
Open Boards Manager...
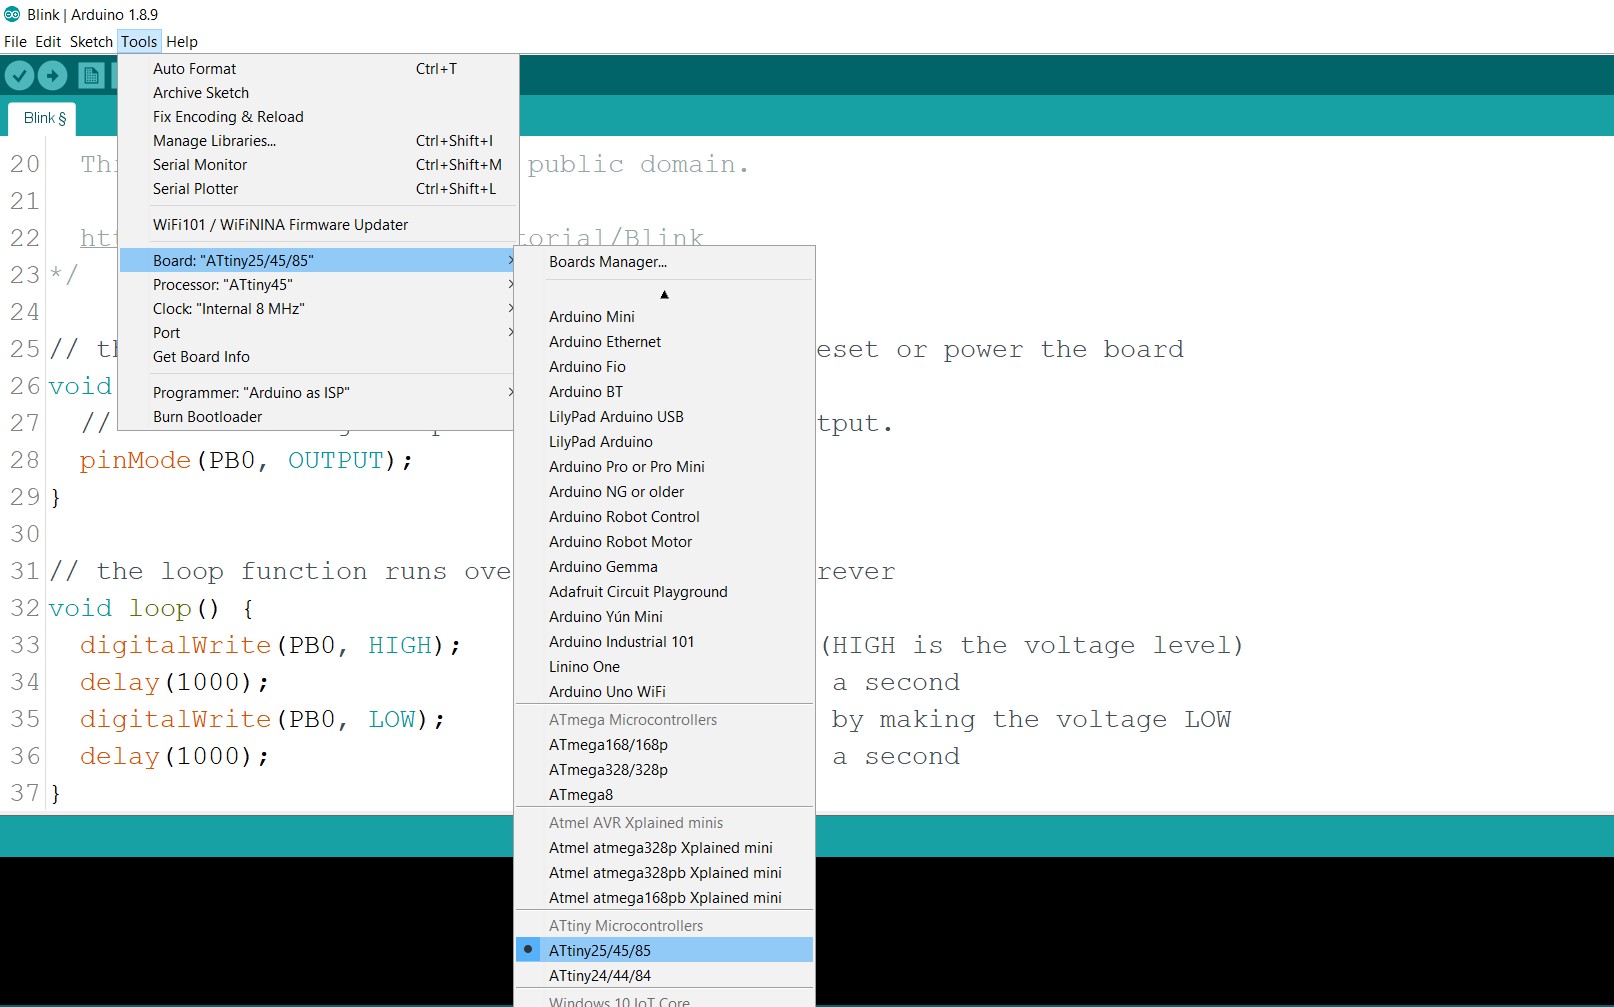coord(664,262)
